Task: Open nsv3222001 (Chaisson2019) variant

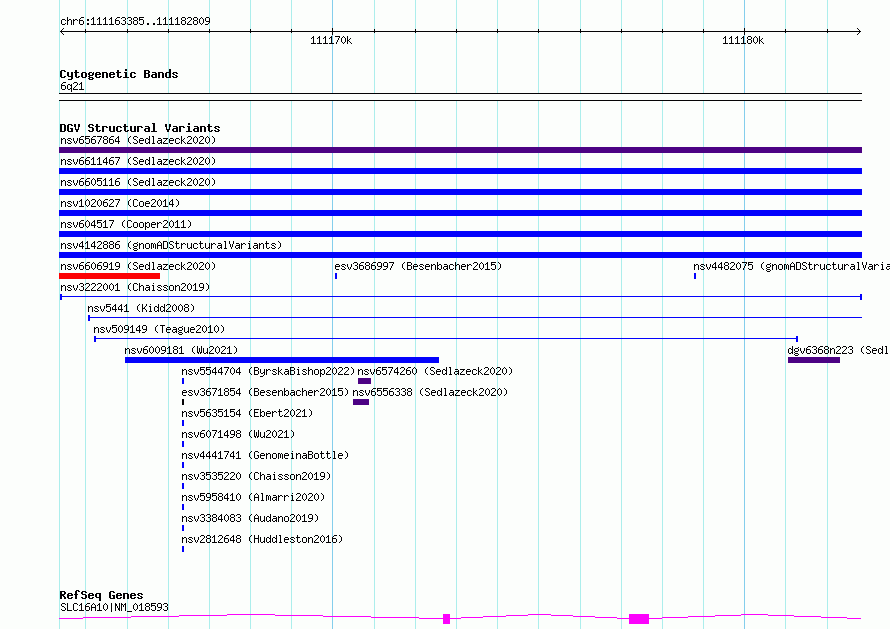Action: point(135,287)
